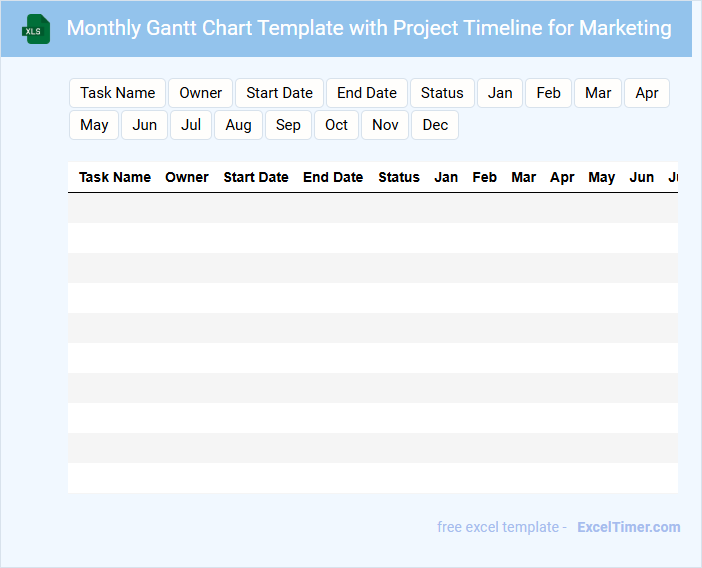Click the green XLS file icon
The width and height of the screenshot is (702, 568).
(36, 29)
